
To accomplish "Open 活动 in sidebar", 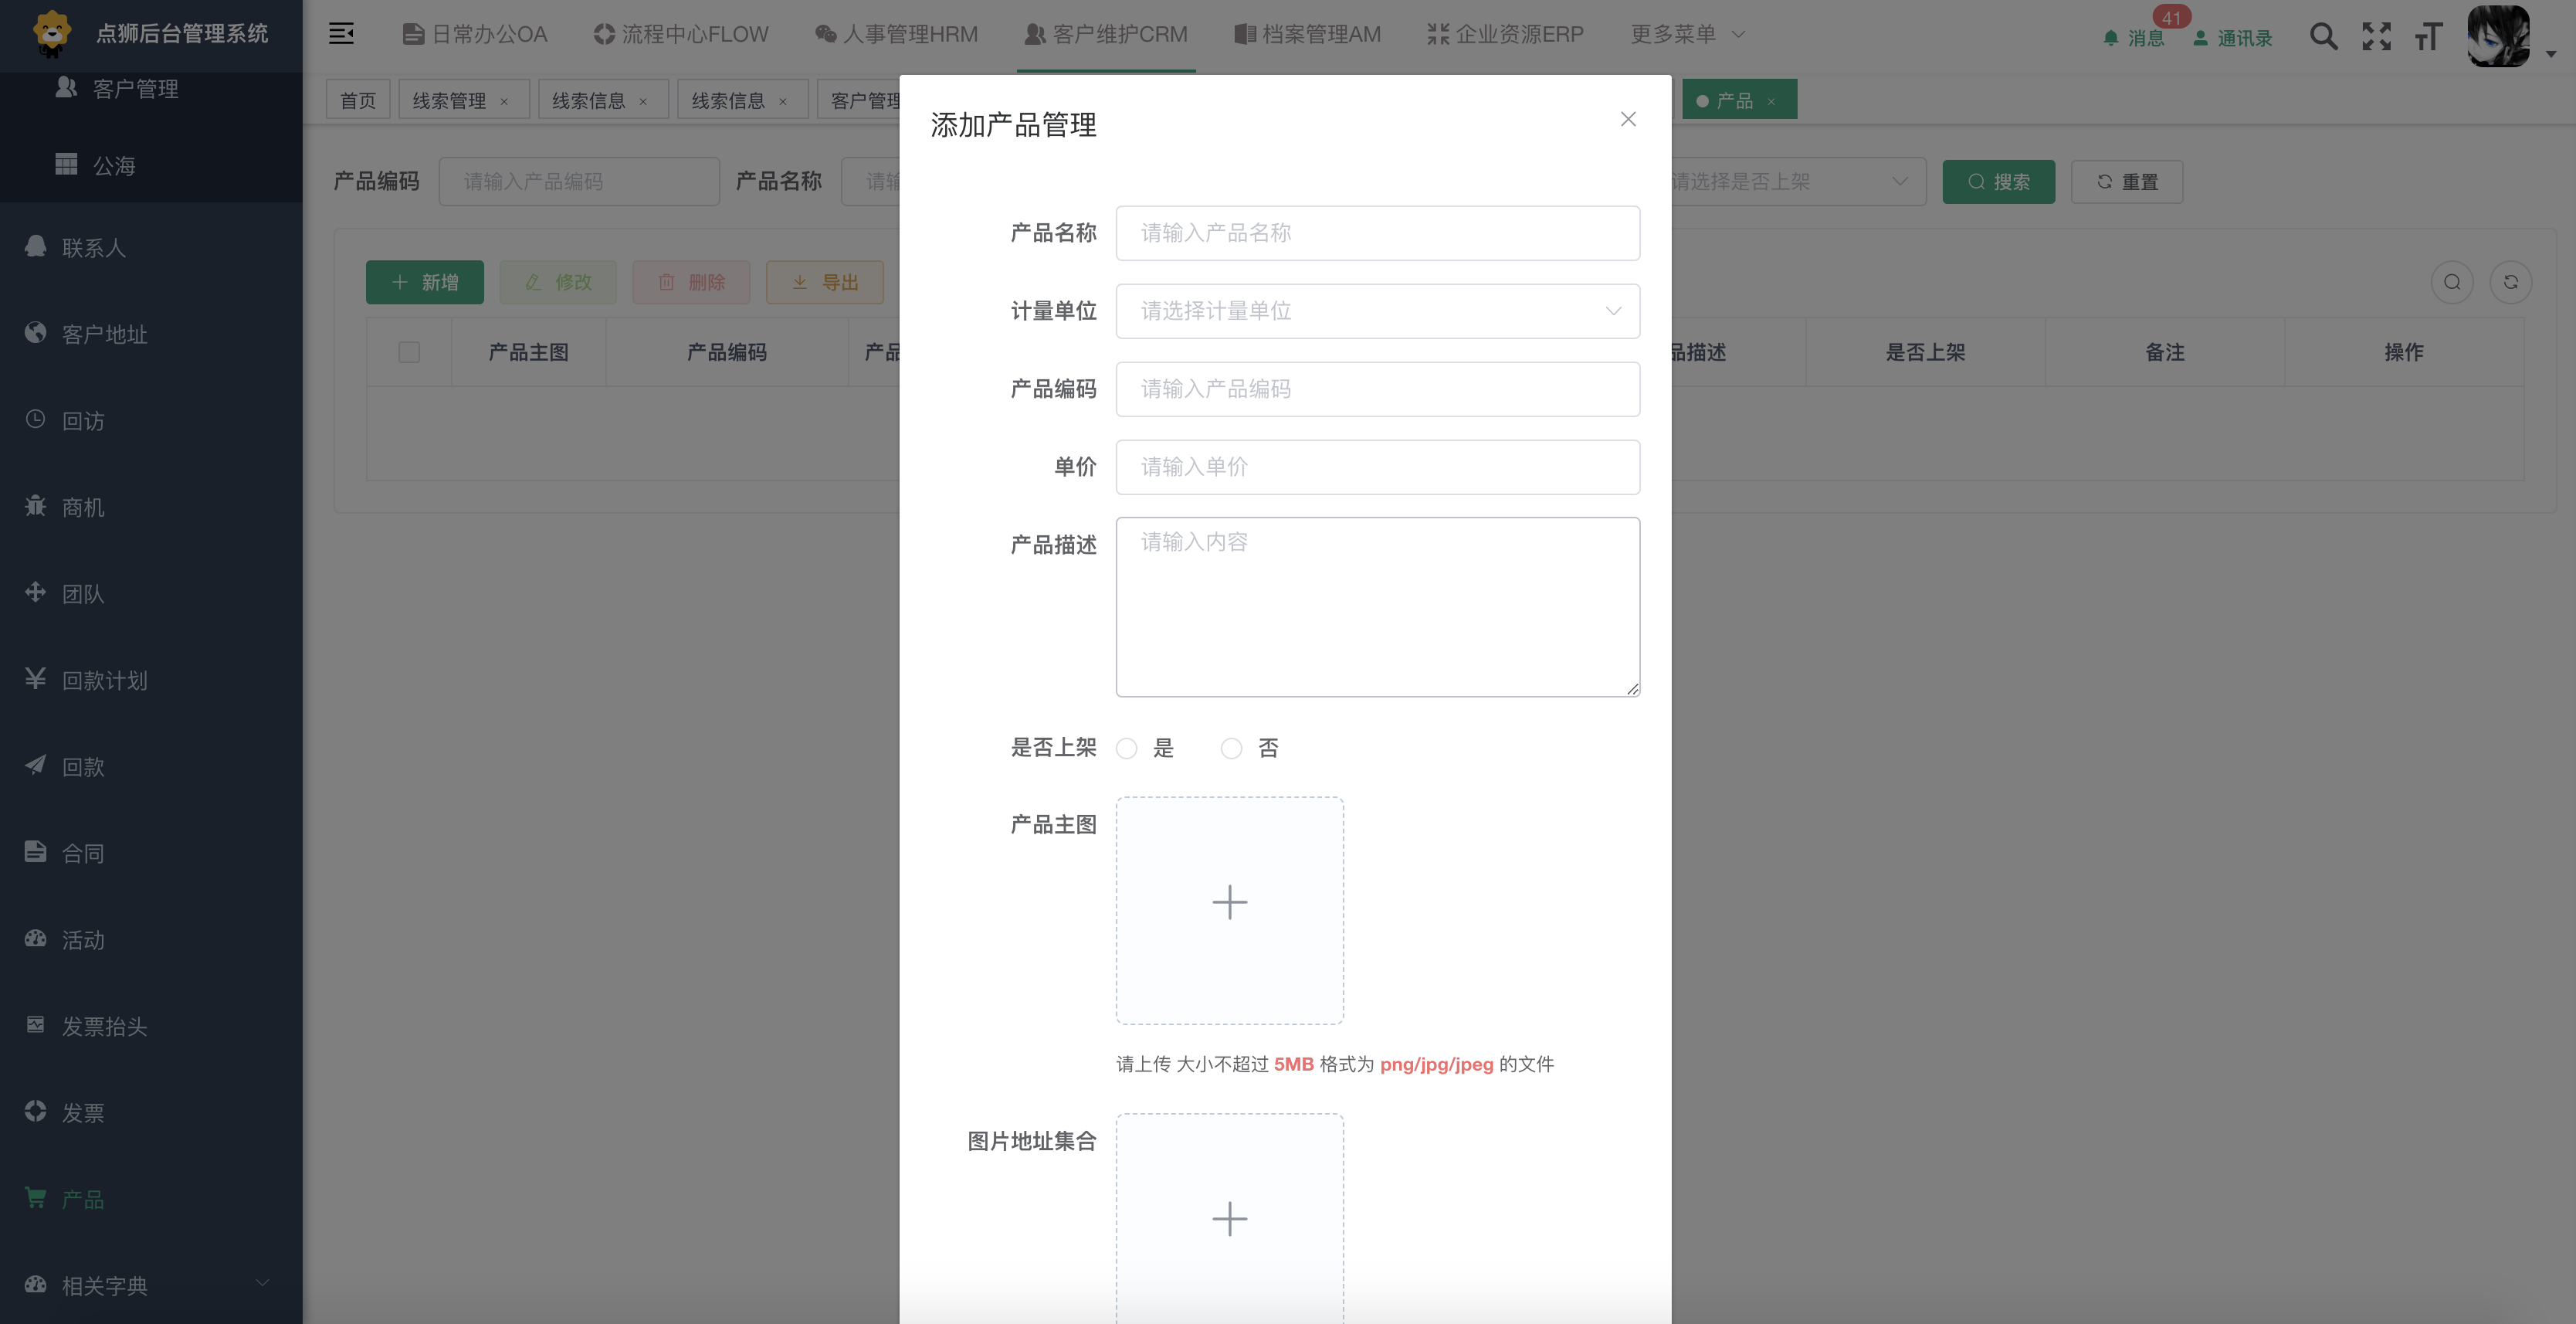I will pyautogui.click(x=151, y=939).
